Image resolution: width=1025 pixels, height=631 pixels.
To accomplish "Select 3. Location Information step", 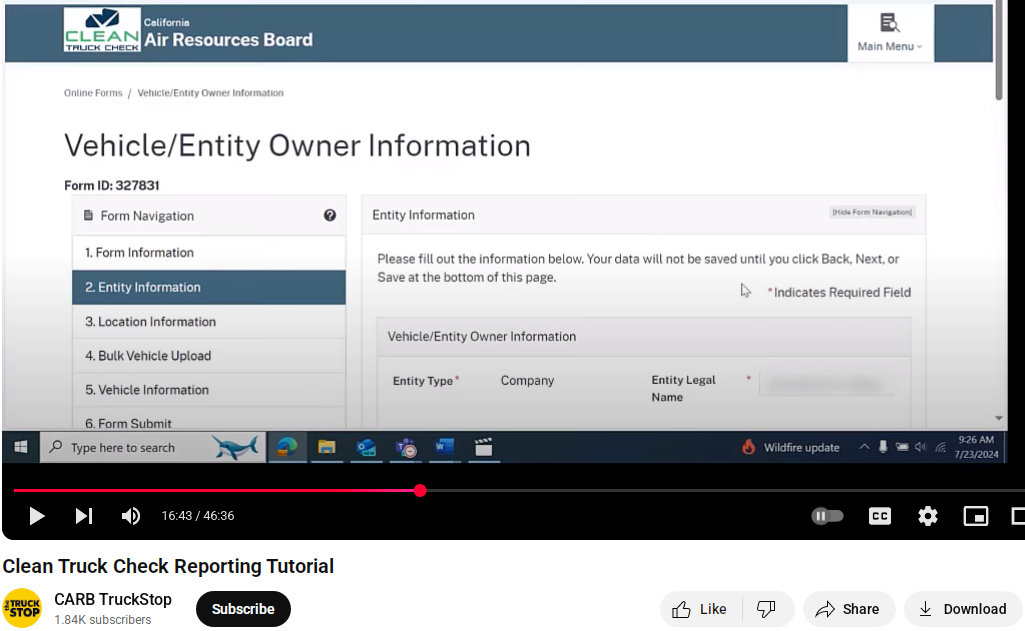I will click(x=209, y=322).
